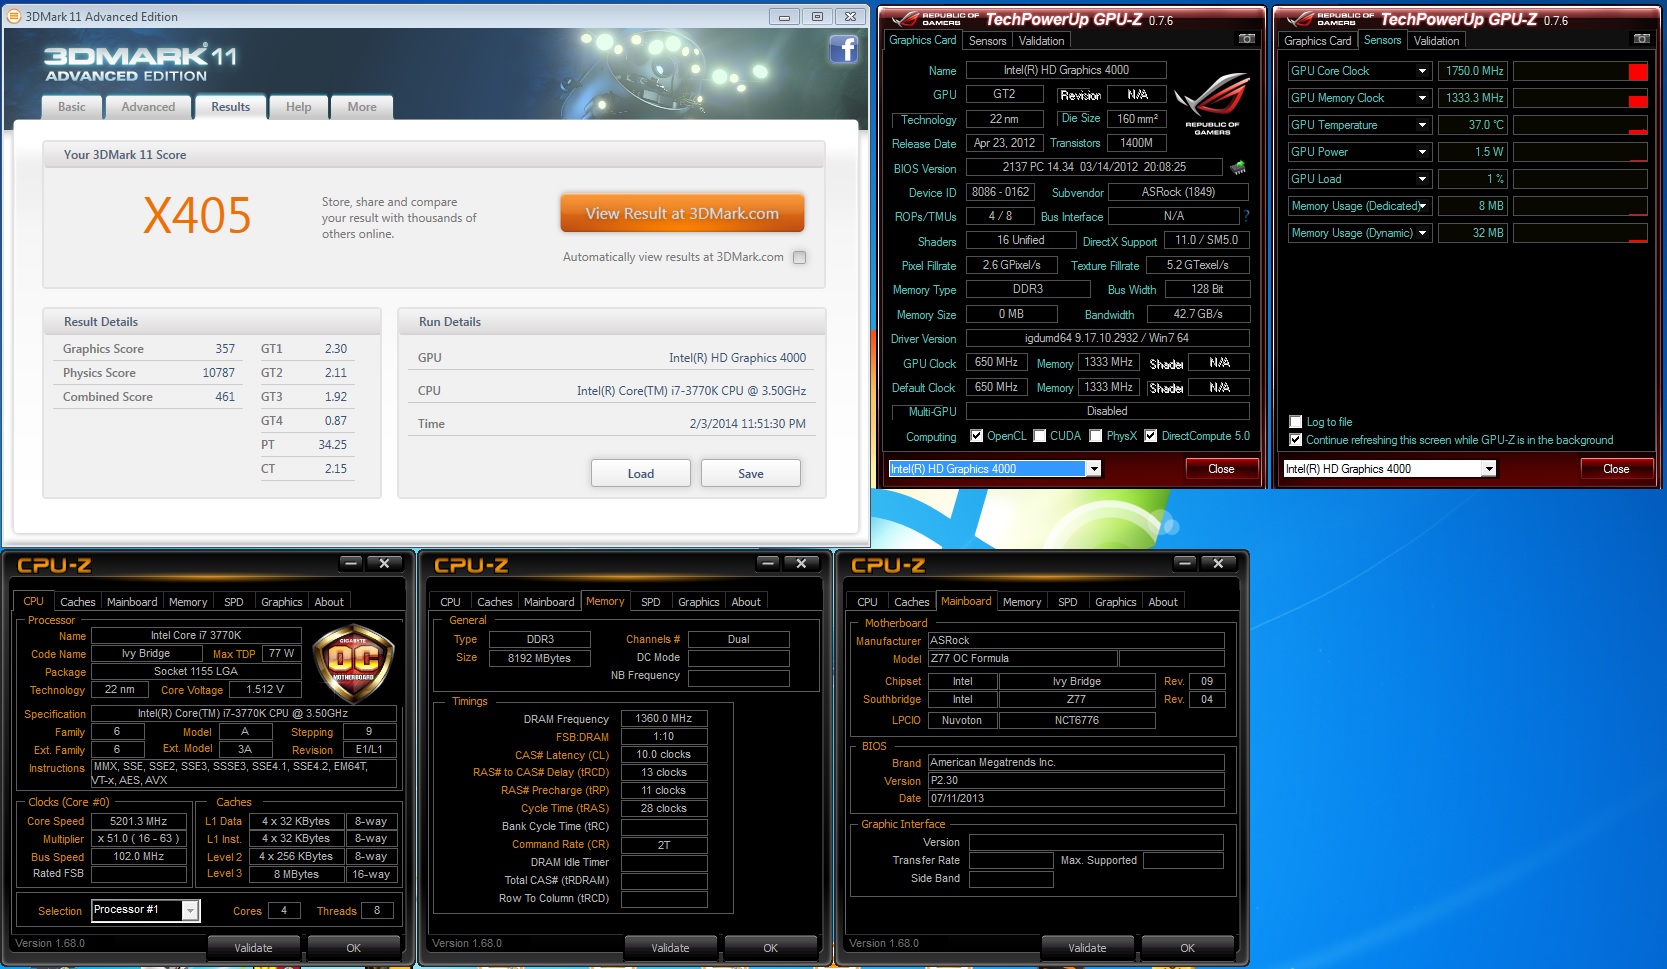Enable Log to file option
The height and width of the screenshot is (969, 1667).
pos(1296,422)
